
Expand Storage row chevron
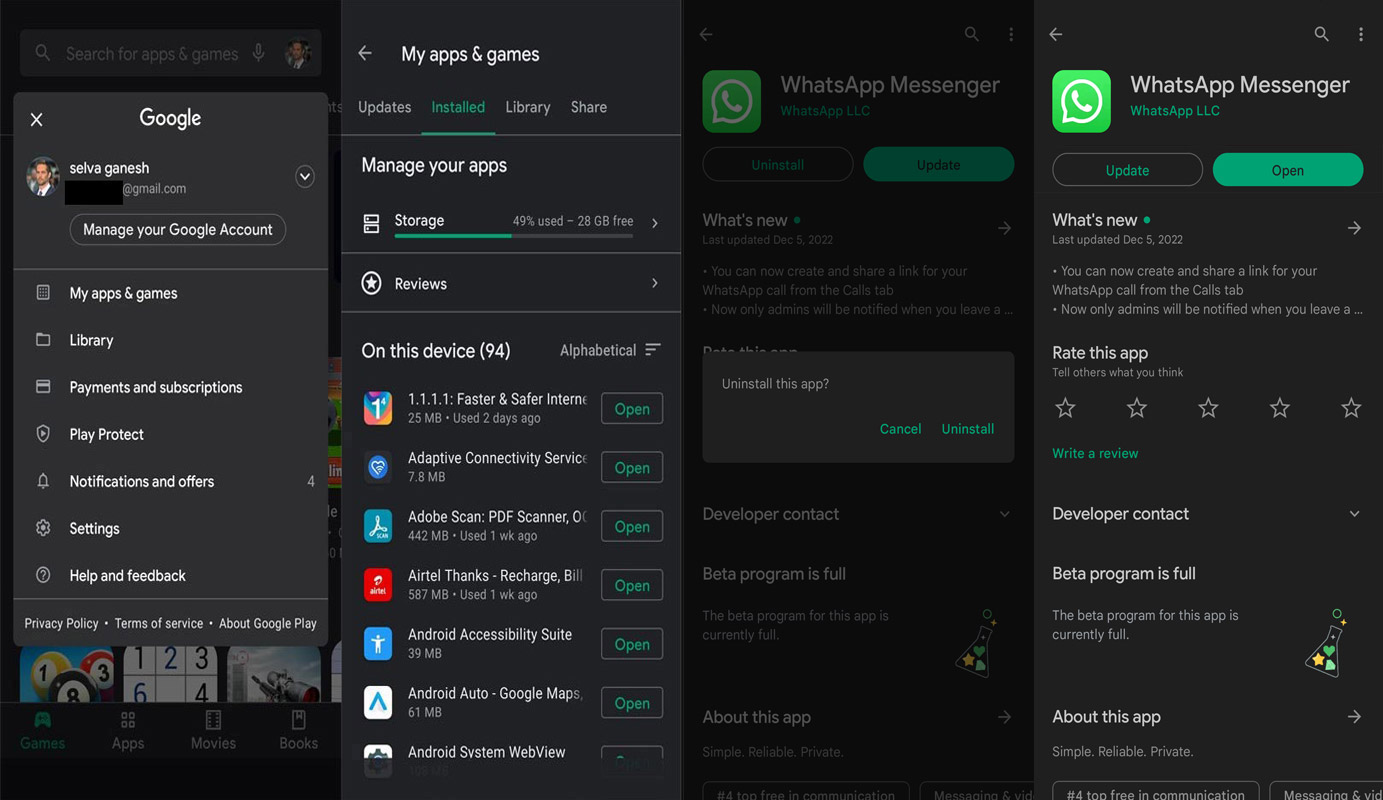point(655,223)
